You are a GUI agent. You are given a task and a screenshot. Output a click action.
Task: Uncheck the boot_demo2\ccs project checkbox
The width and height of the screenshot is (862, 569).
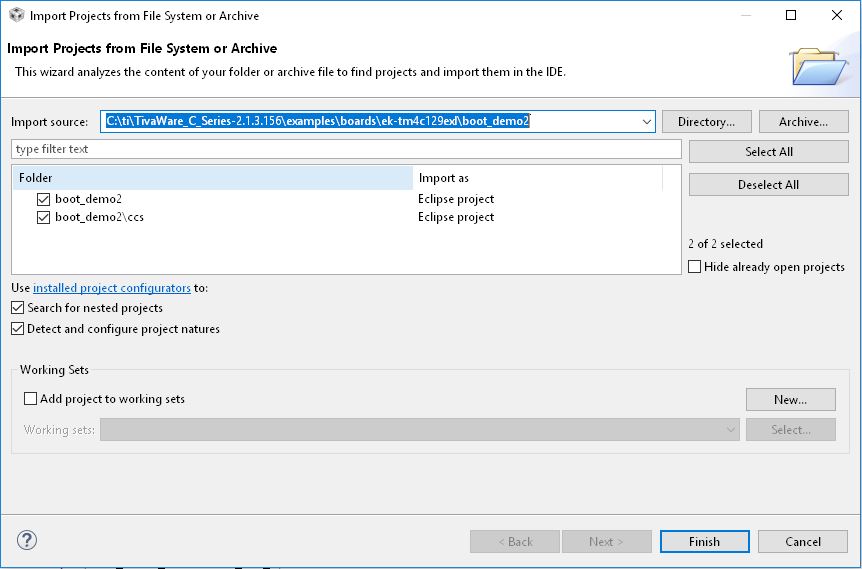43,217
